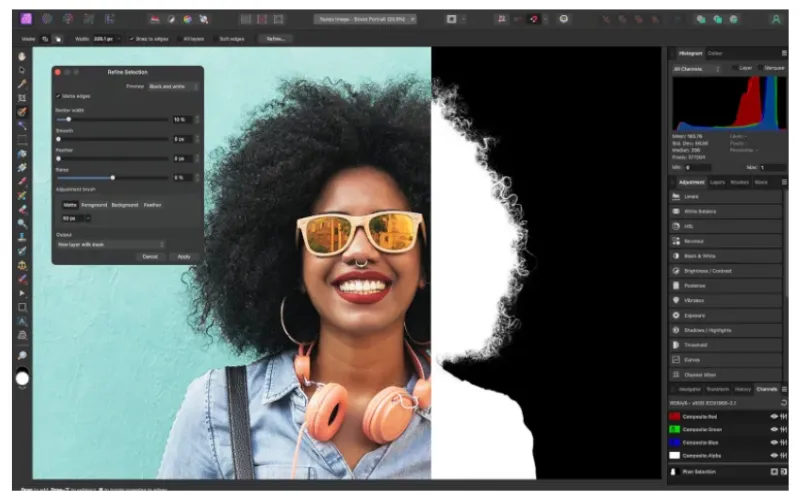
Task: Open the Photo persona icon
Action: pyautogui.click(x=26, y=19)
